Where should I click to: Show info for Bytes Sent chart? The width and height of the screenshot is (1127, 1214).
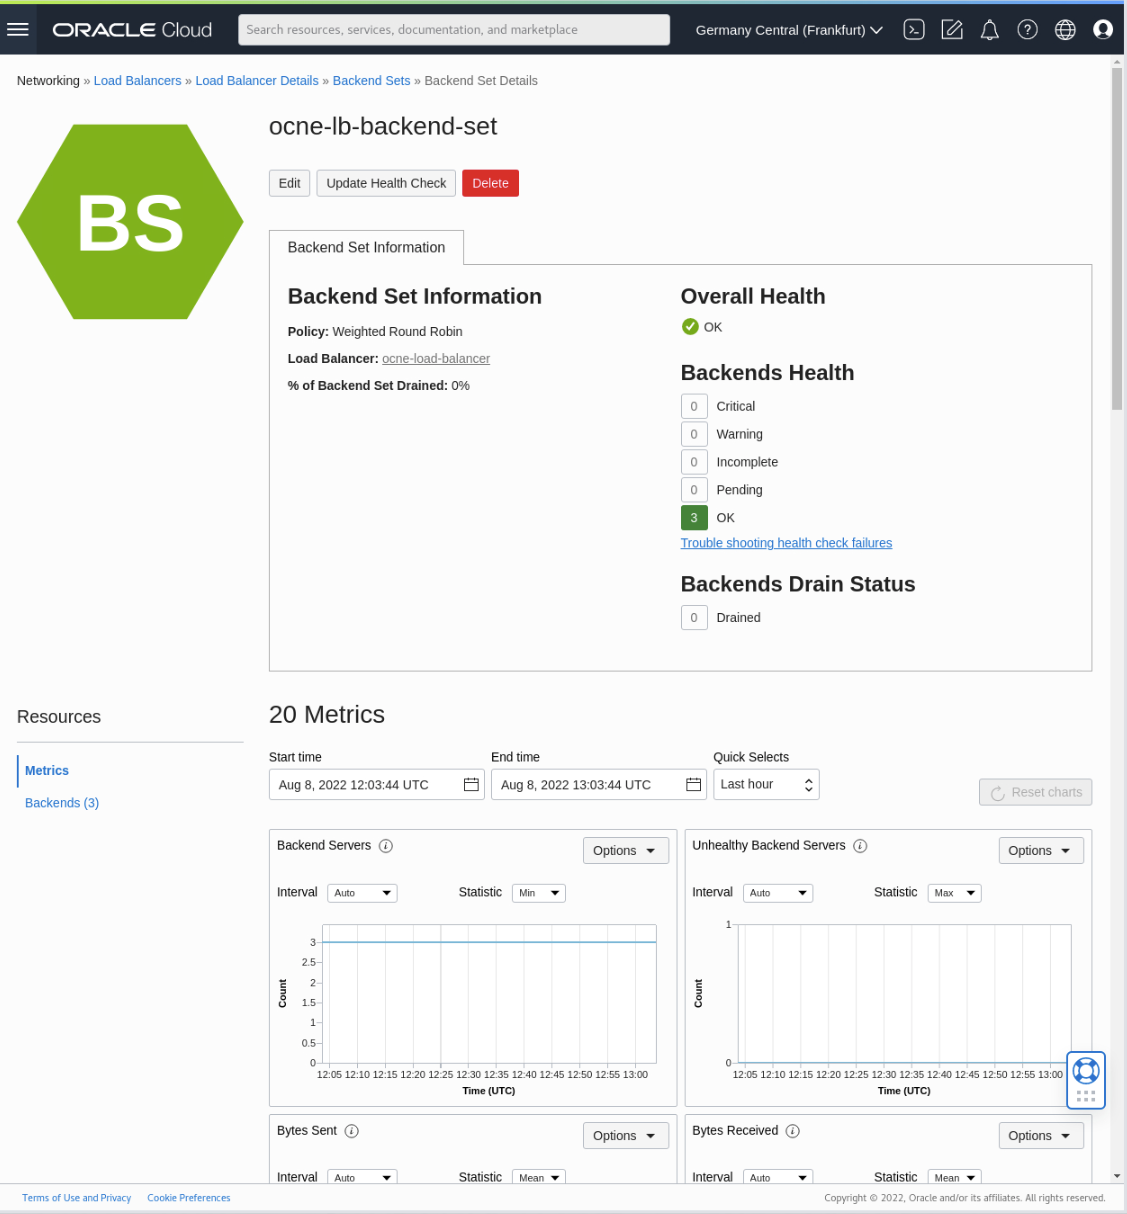[352, 1131]
